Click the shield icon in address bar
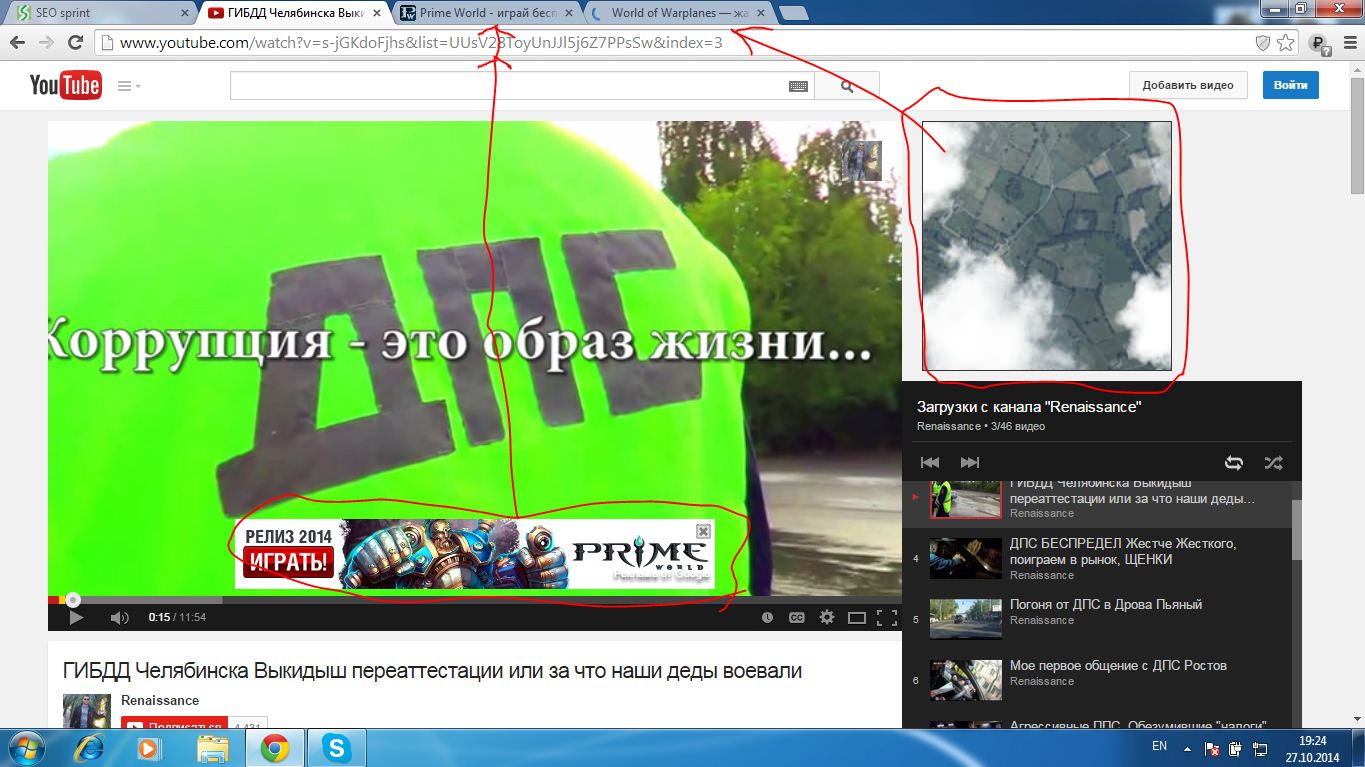 tap(1263, 43)
